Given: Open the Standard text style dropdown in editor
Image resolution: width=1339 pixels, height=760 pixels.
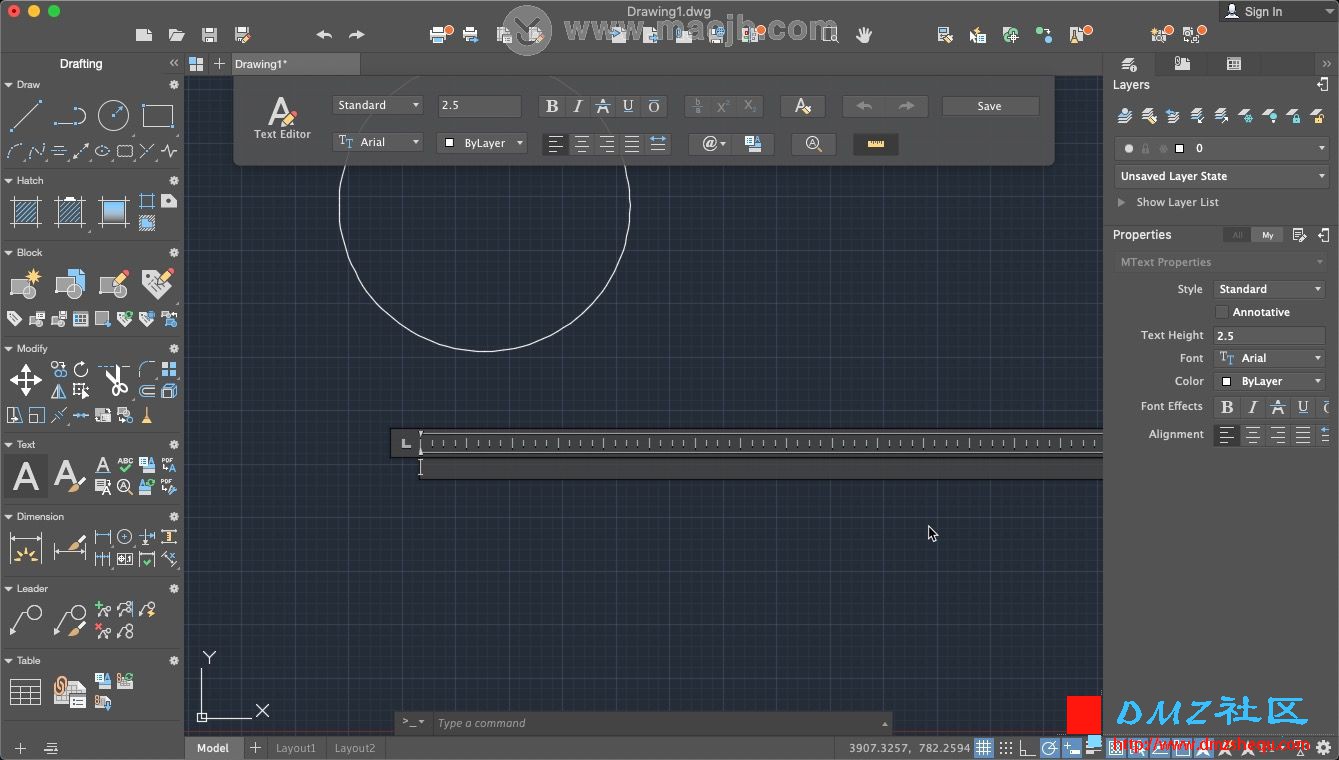Looking at the screenshot, I should (377, 105).
